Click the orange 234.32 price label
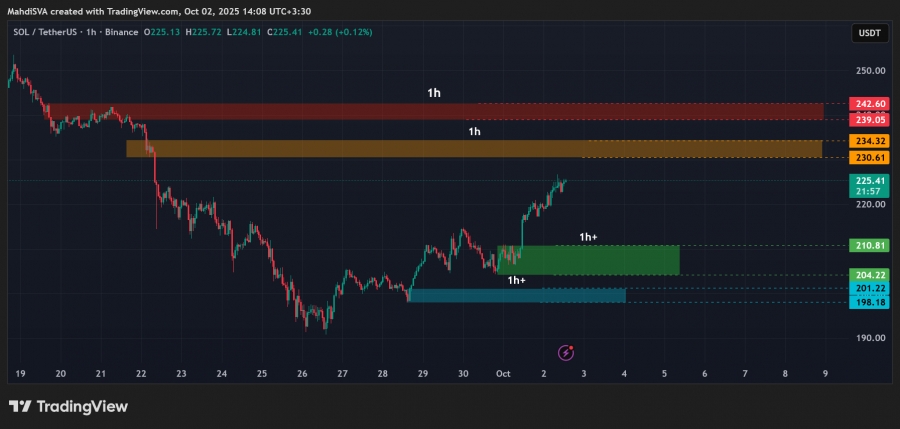 tap(868, 142)
